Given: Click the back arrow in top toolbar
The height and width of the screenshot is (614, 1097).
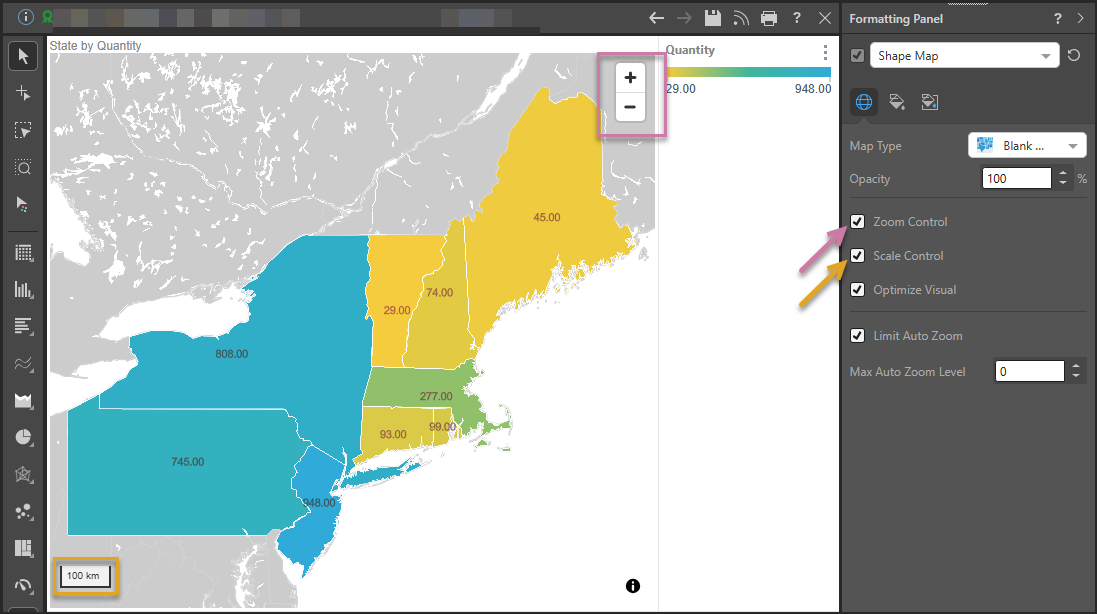Looking at the screenshot, I should [657, 18].
